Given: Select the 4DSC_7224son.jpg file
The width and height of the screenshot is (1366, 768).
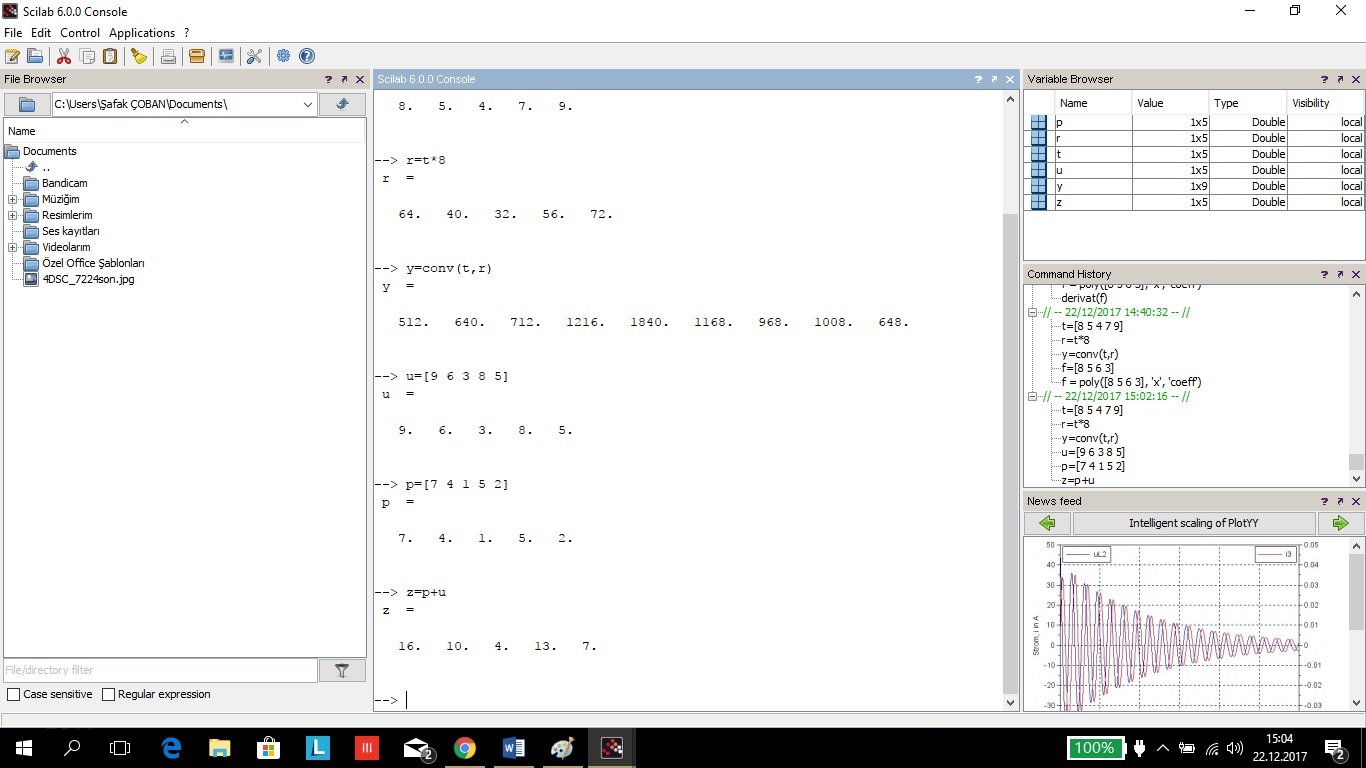Looking at the screenshot, I should click(88, 279).
